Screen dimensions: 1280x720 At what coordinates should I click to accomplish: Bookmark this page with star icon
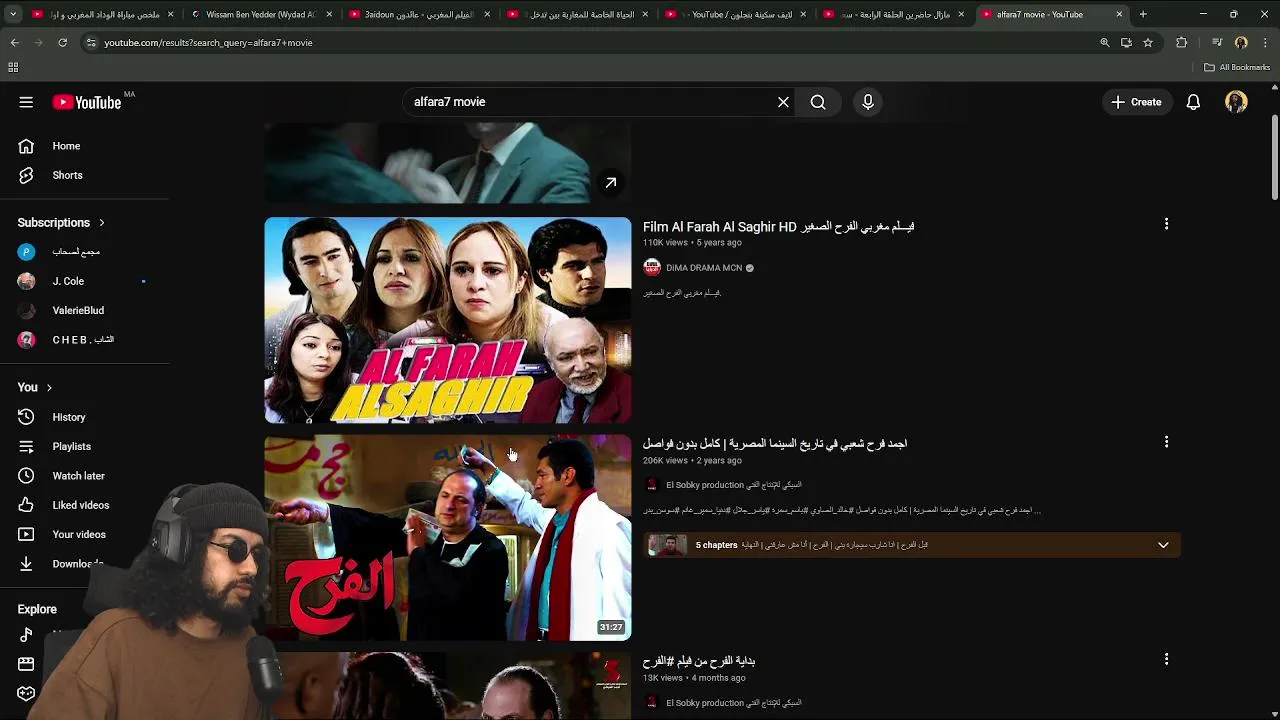(x=1148, y=43)
